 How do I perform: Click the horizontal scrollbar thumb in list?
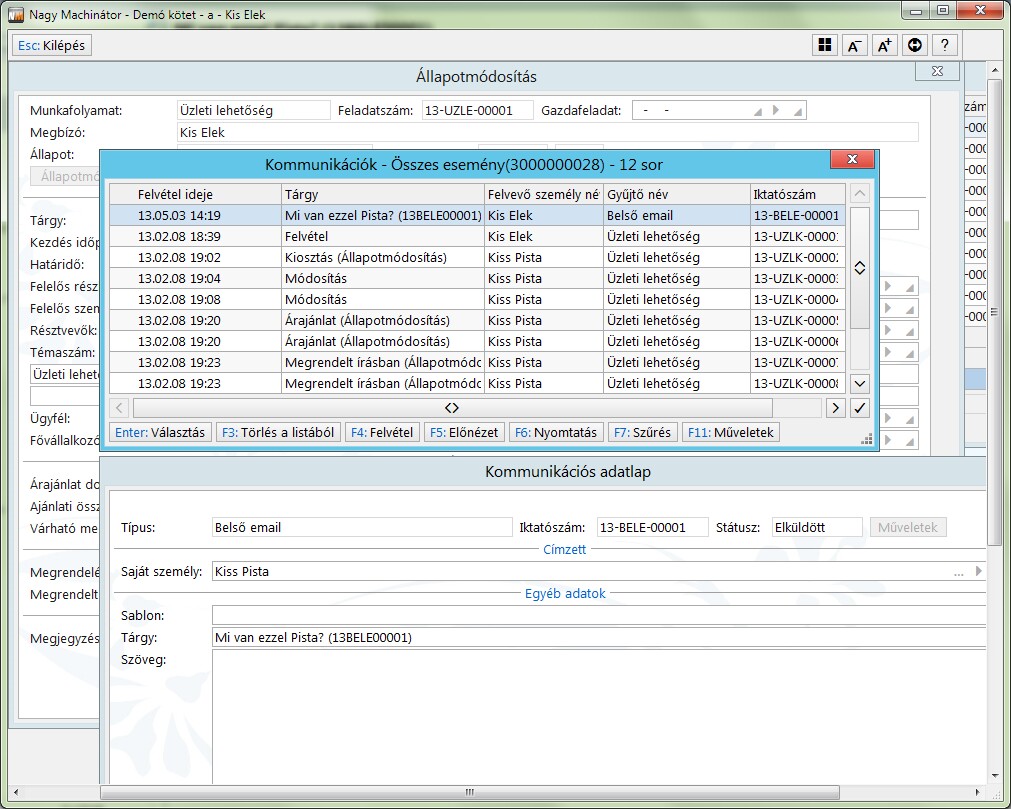[452, 408]
